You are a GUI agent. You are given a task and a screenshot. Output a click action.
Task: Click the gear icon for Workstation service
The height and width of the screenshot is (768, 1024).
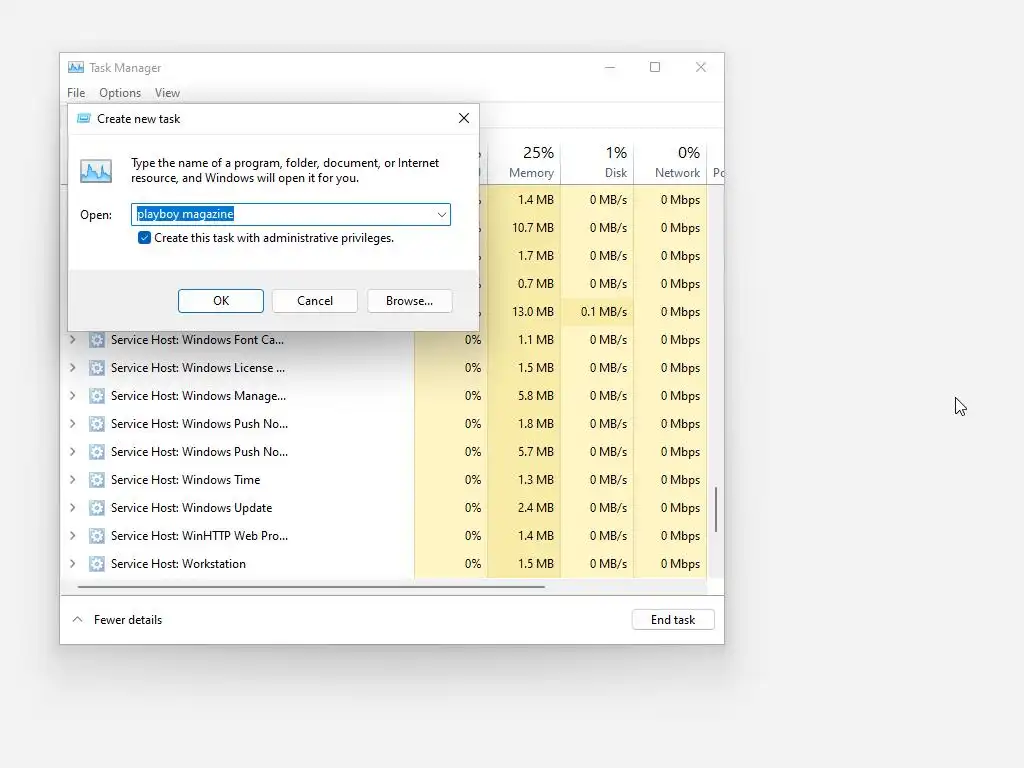click(97, 564)
